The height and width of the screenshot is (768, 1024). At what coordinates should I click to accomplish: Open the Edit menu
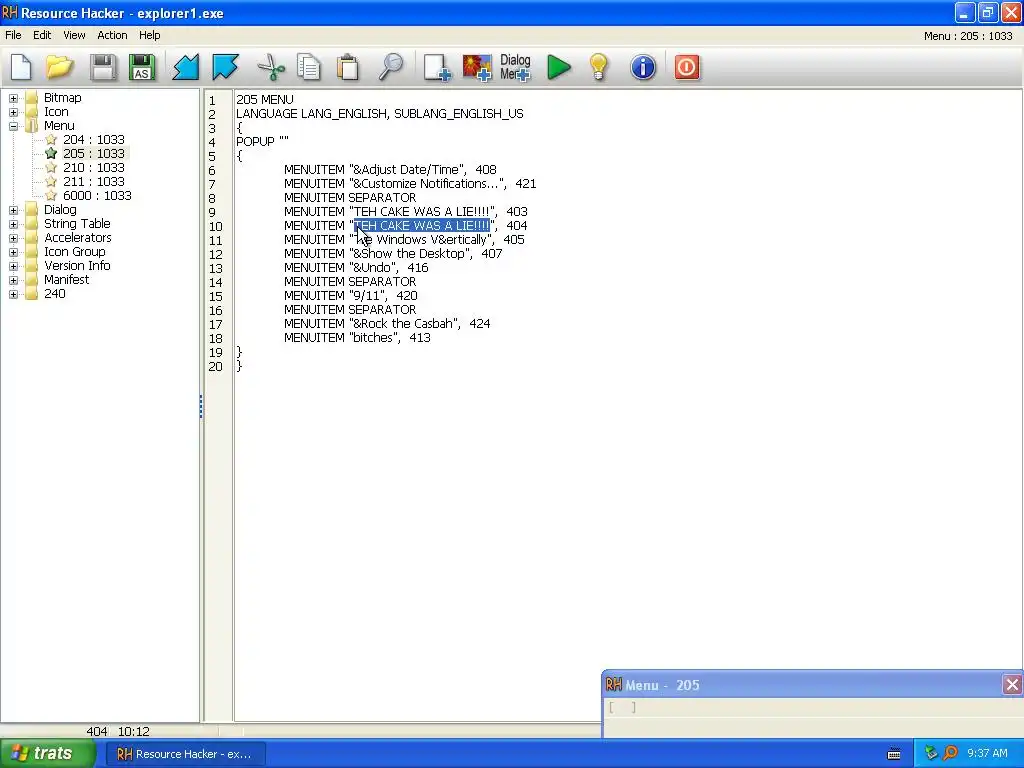pos(42,35)
